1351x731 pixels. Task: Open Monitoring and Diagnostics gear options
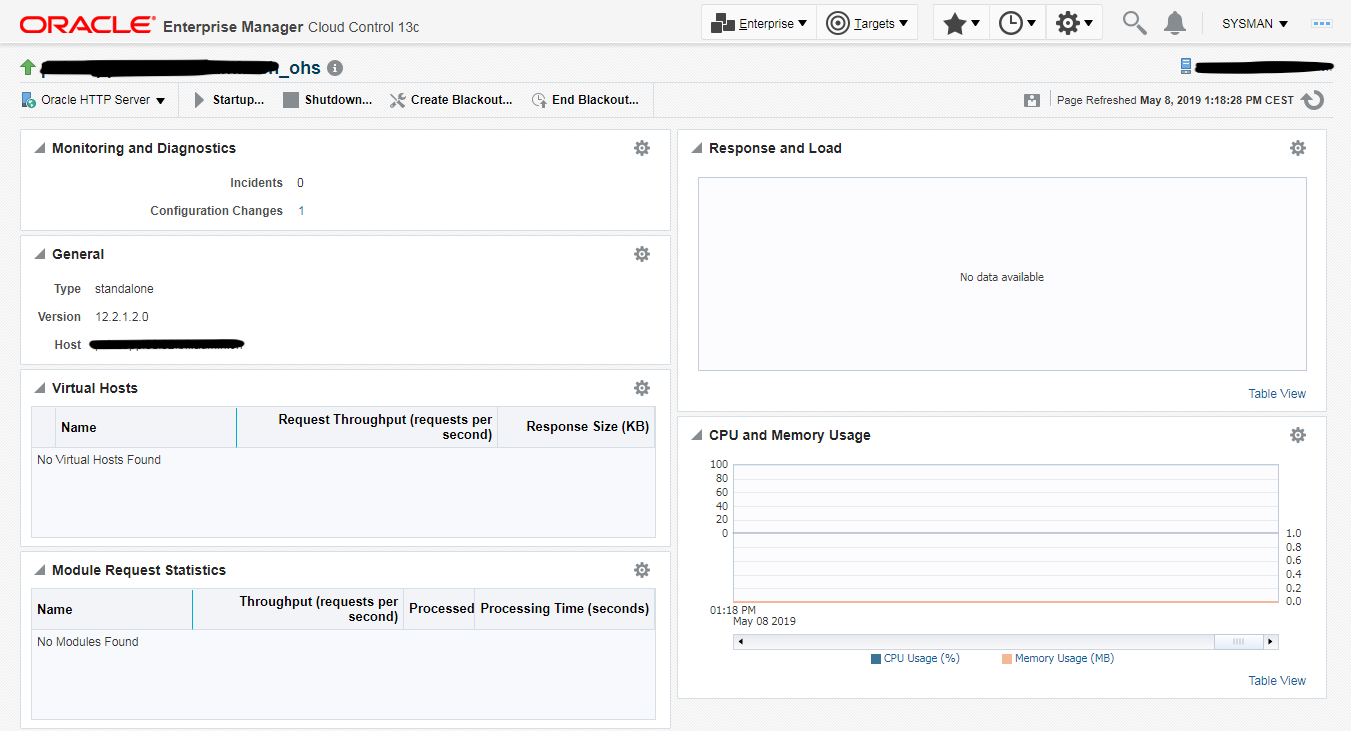coord(642,148)
